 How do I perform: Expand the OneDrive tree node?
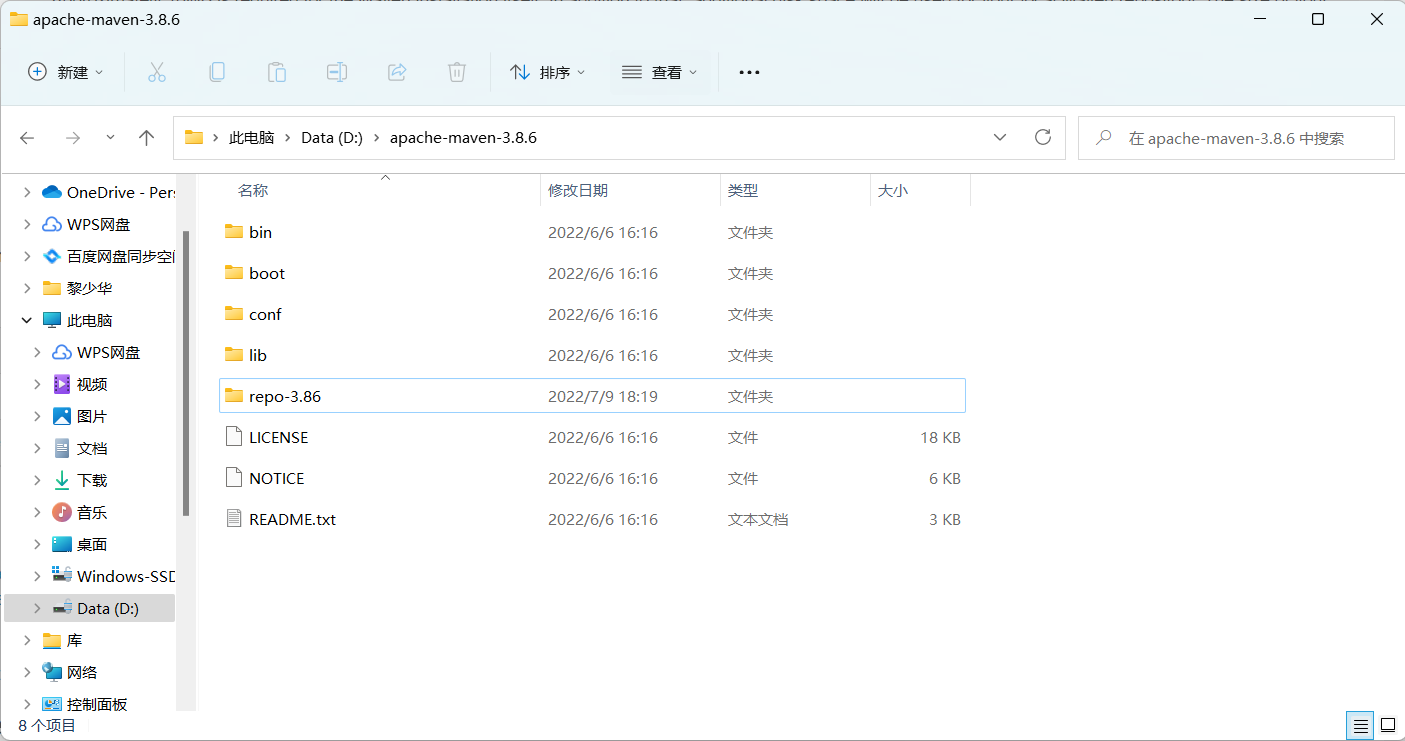coord(26,192)
